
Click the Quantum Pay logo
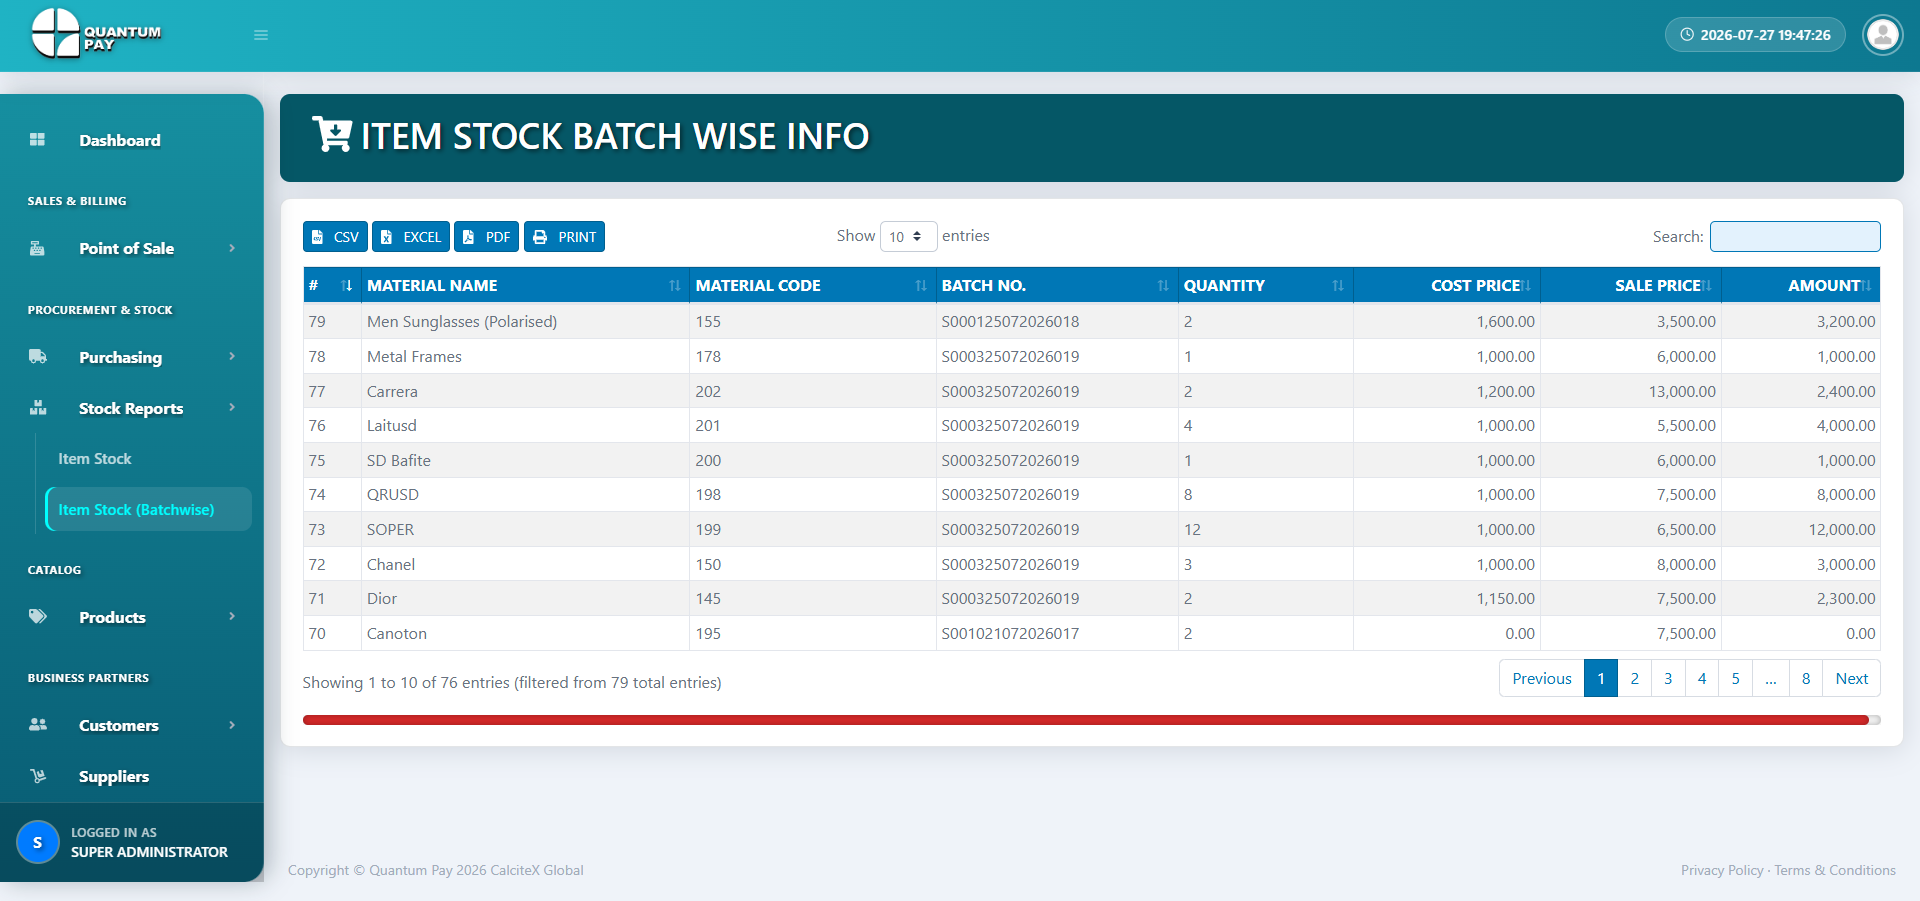(x=96, y=34)
